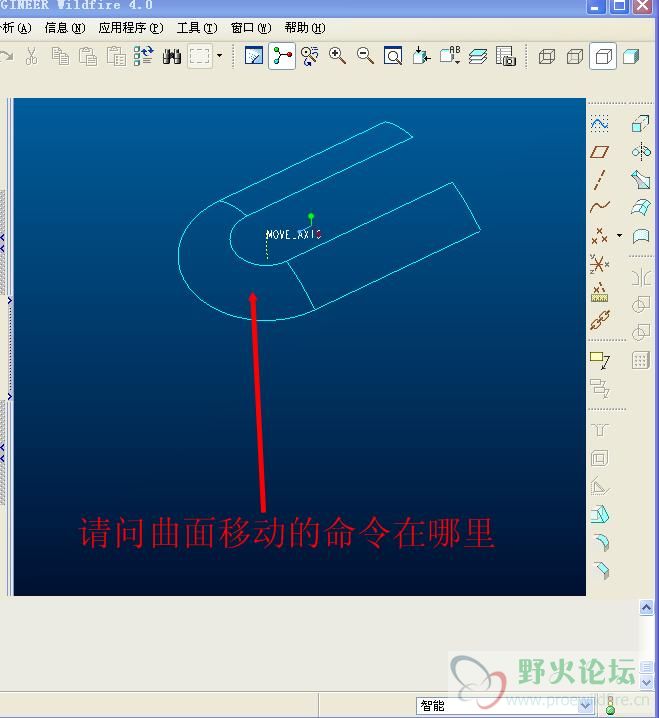Click the greyed Trim tool
Screen dimensions: 659x718
[641, 332]
